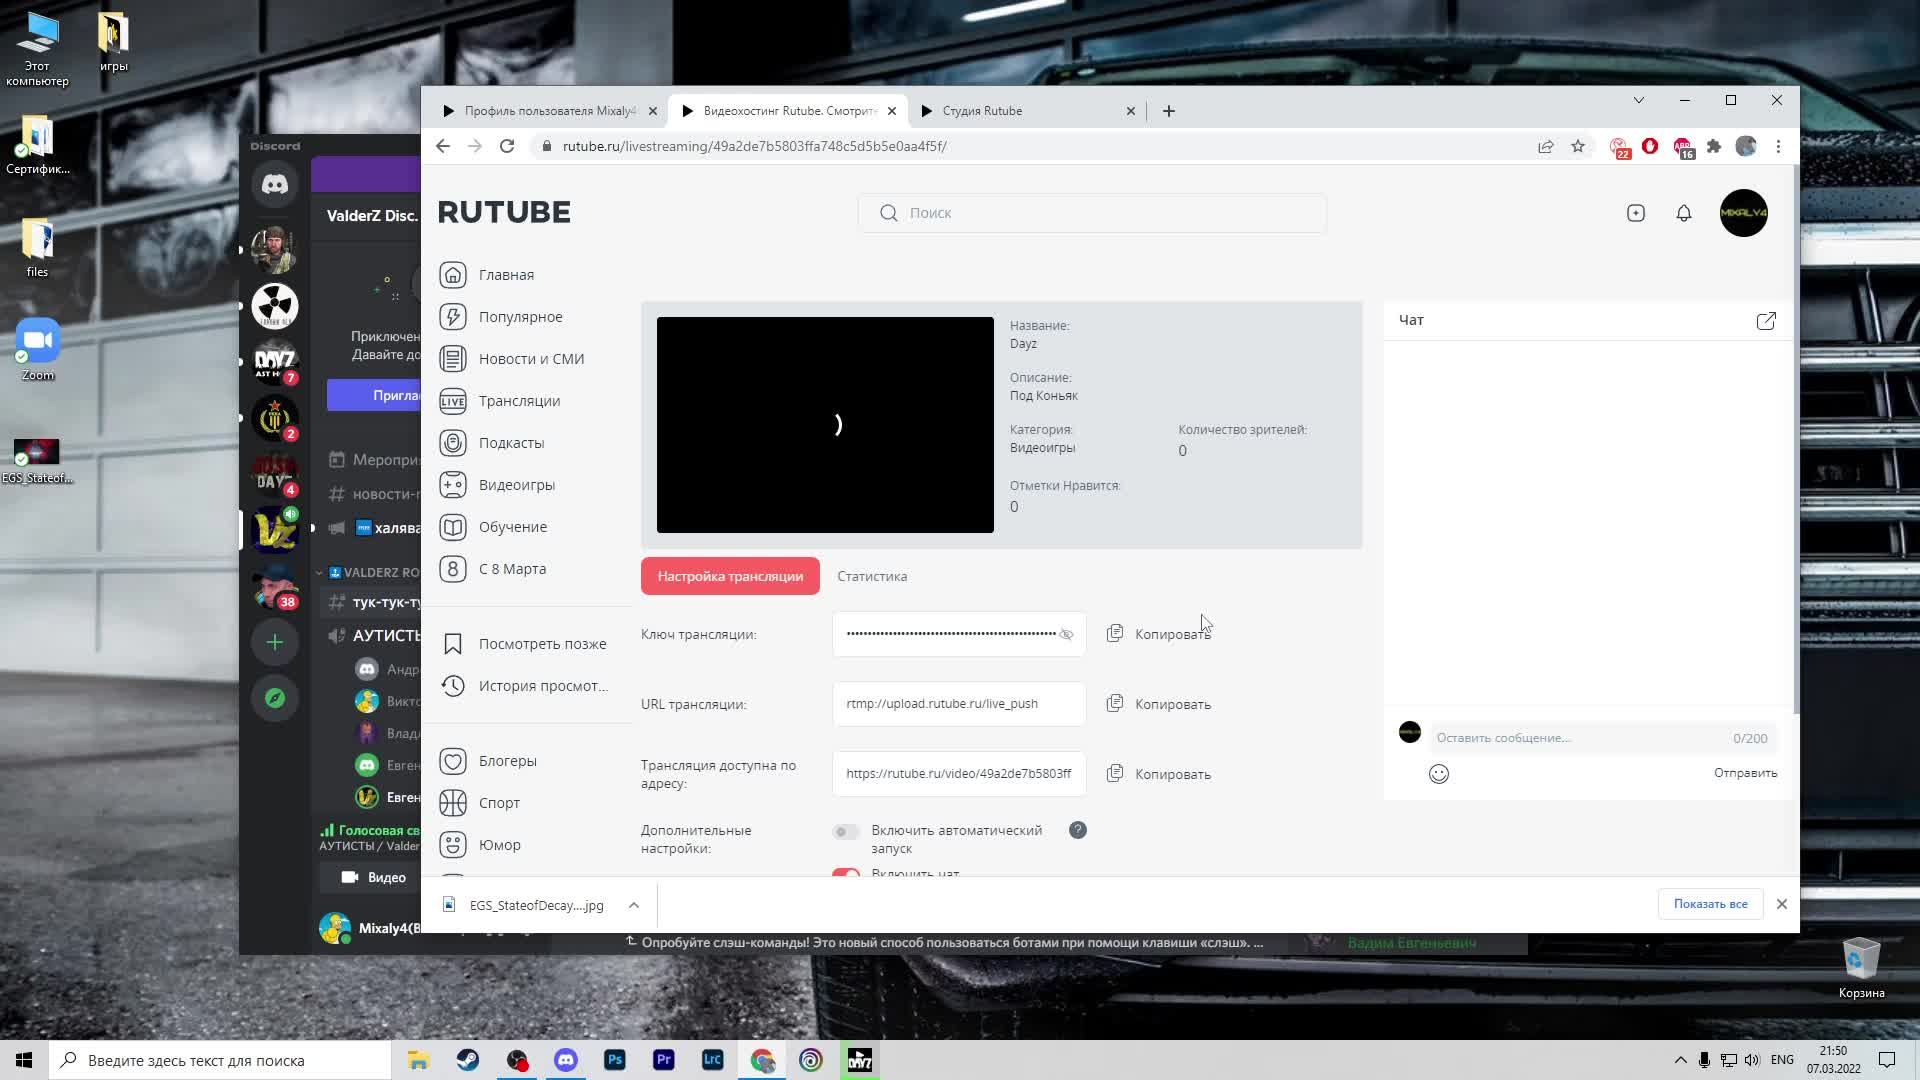Click Отправить to send chat message
This screenshot has width=1920, height=1080.
[1745, 773]
